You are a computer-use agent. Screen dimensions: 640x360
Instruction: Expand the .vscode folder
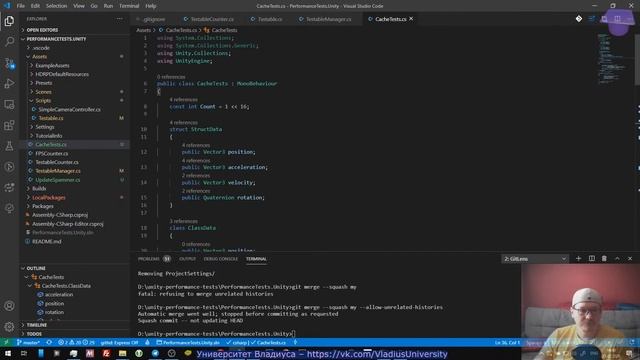tap(41, 48)
